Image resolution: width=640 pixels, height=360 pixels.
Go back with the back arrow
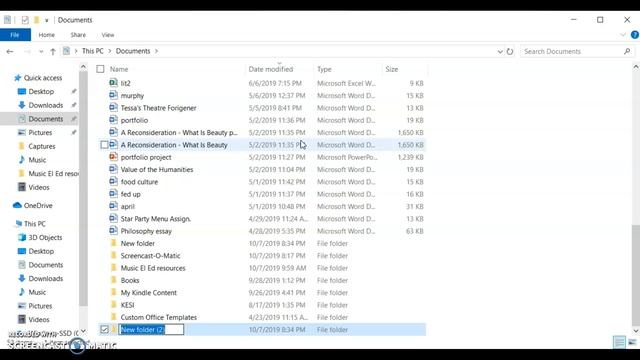click(x=10, y=51)
